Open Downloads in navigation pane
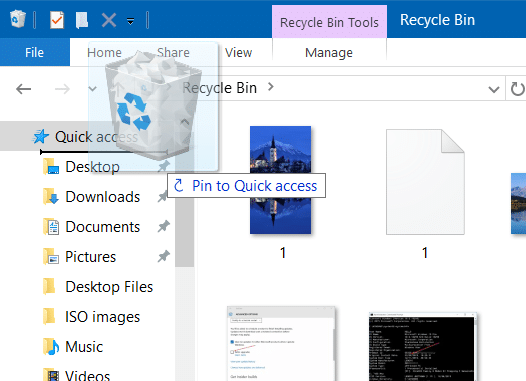The width and height of the screenshot is (526, 381). [x=102, y=197]
